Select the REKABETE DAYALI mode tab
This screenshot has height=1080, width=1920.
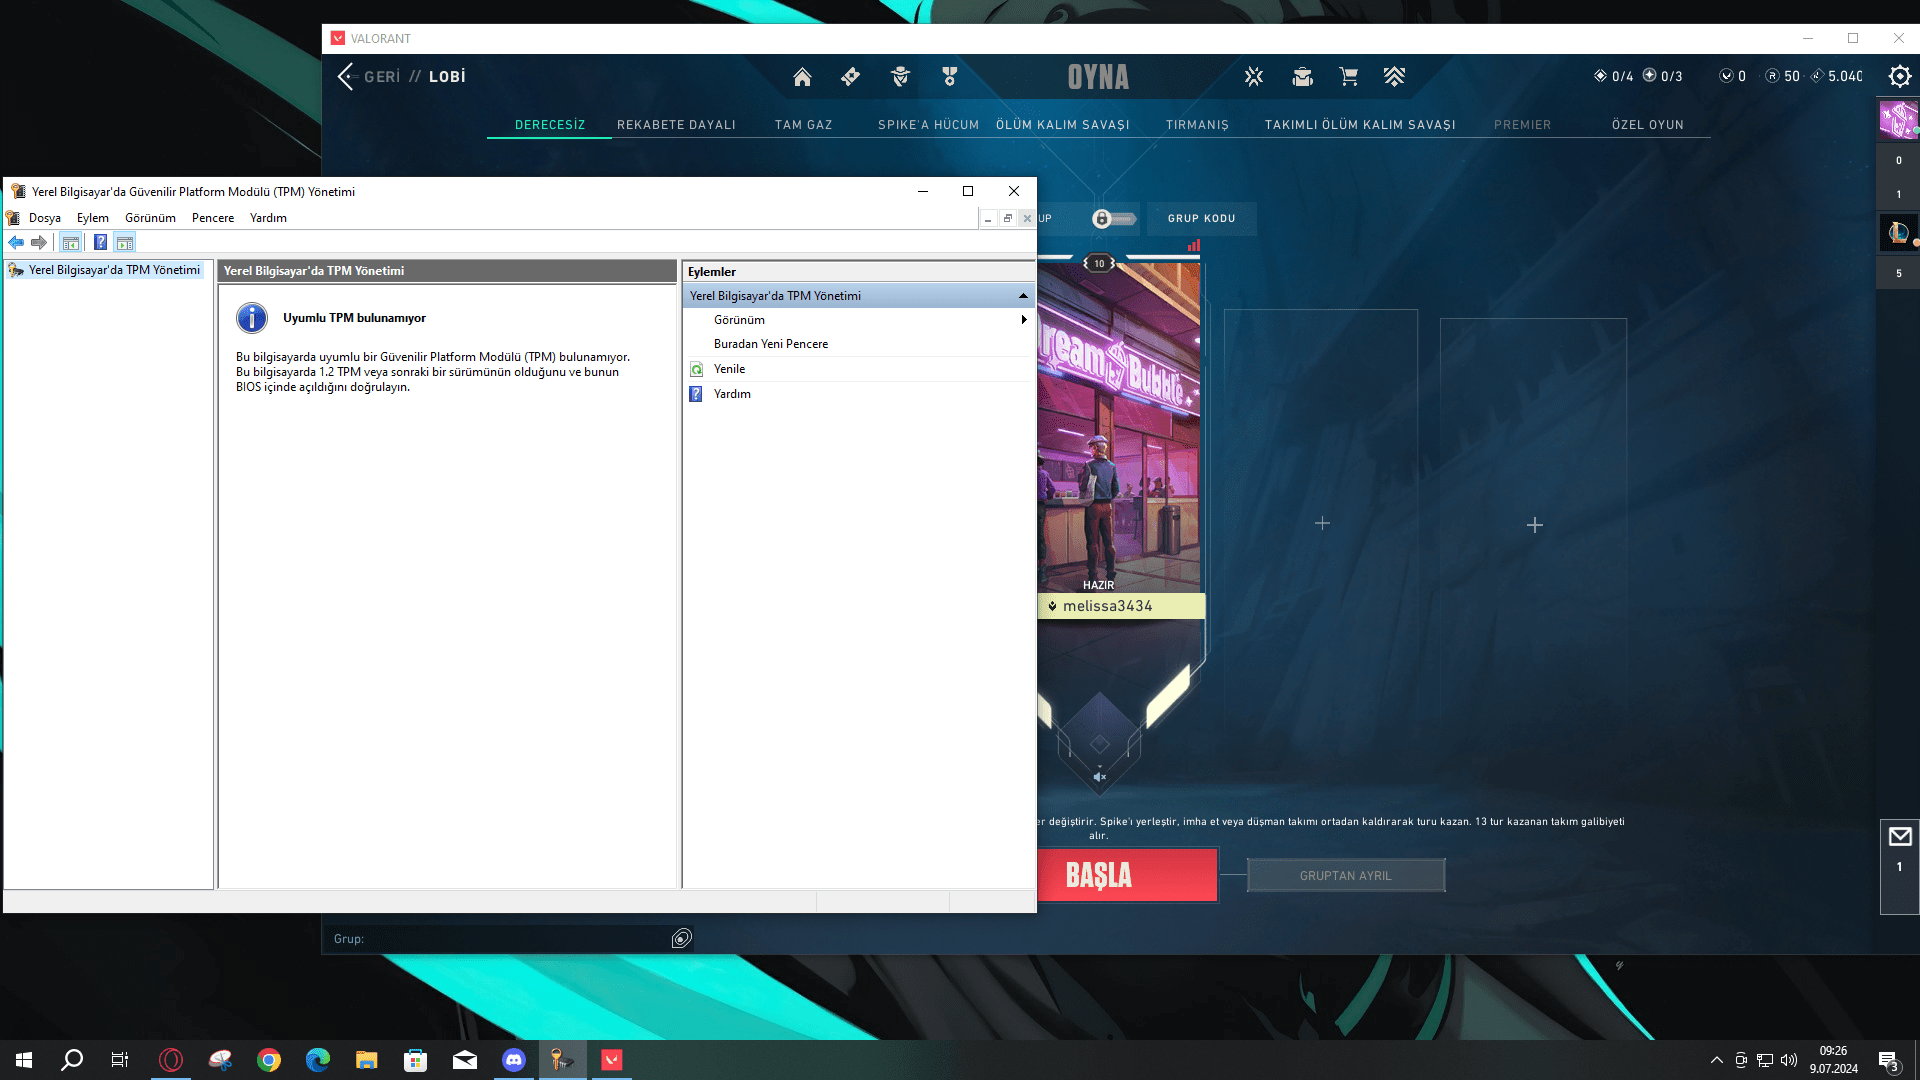(x=676, y=125)
